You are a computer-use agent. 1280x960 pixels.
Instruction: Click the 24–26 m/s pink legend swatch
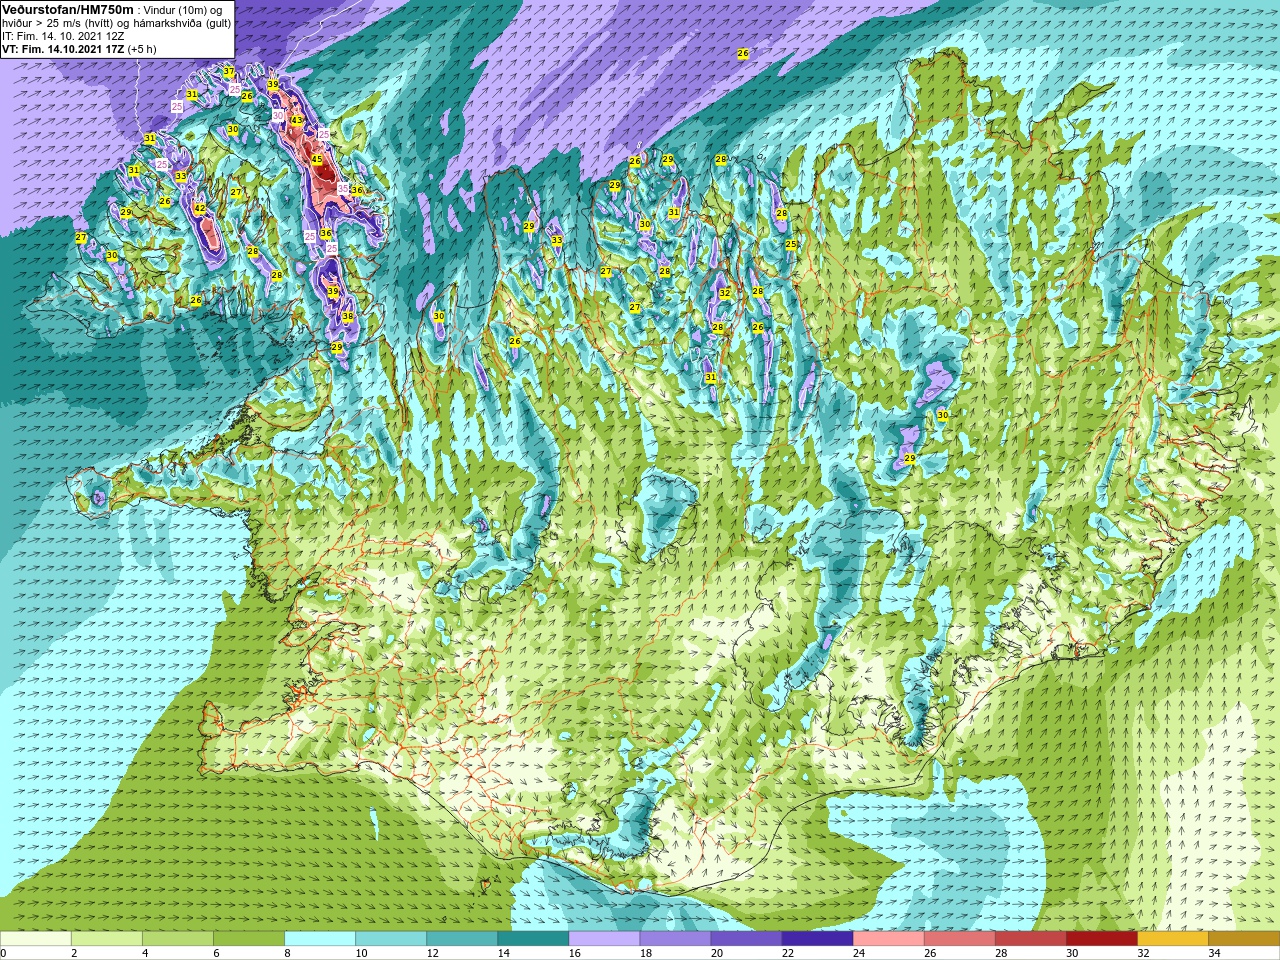click(x=888, y=939)
